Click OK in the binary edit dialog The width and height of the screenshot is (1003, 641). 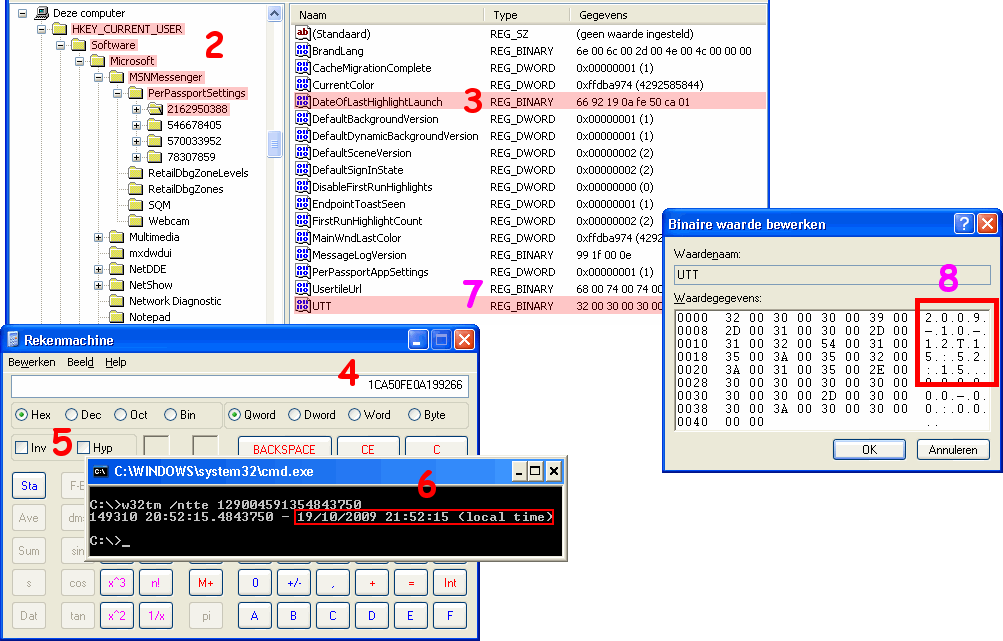(869, 450)
